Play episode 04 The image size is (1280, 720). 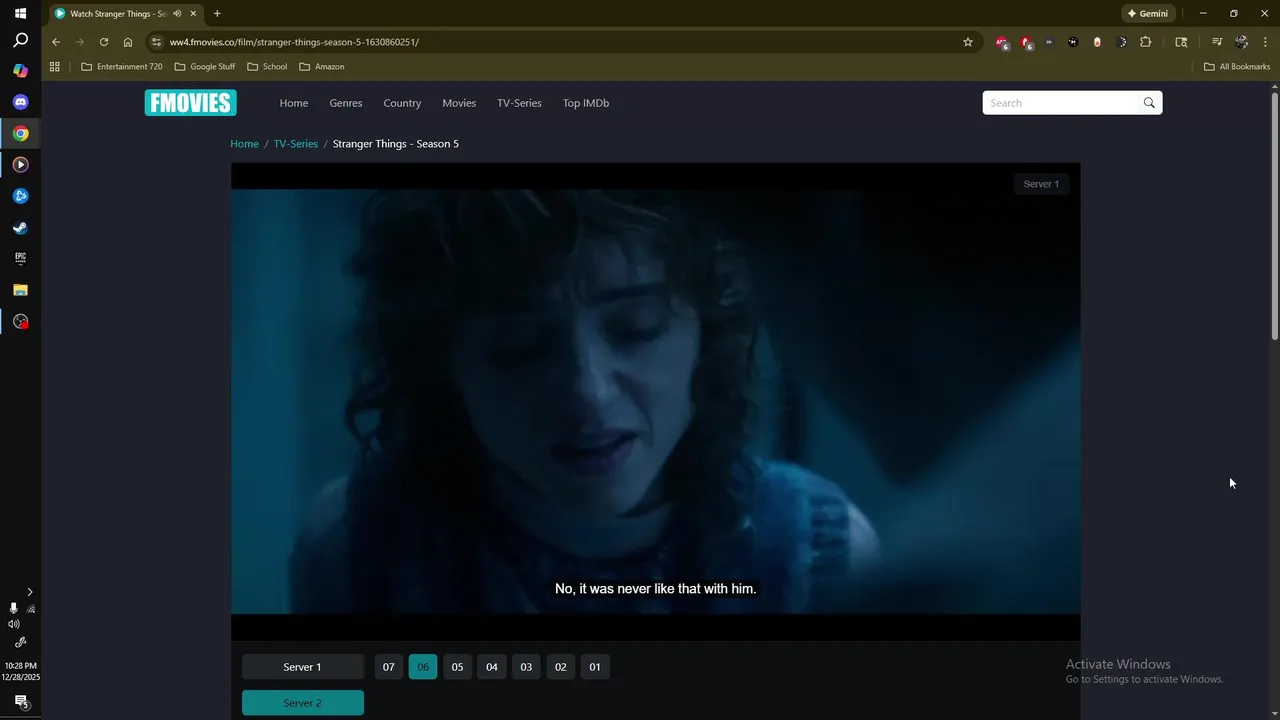pos(492,667)
